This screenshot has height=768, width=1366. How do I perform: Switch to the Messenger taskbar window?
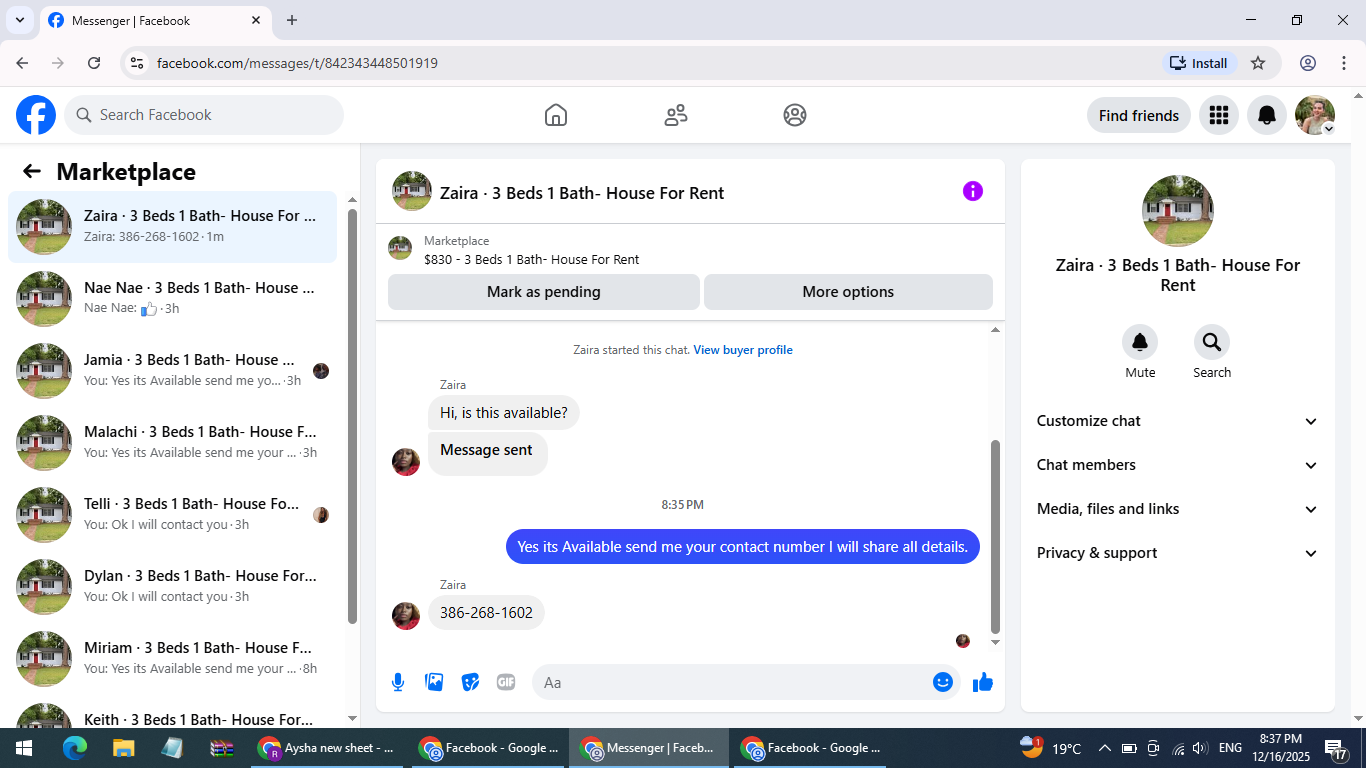coord(649,748)
